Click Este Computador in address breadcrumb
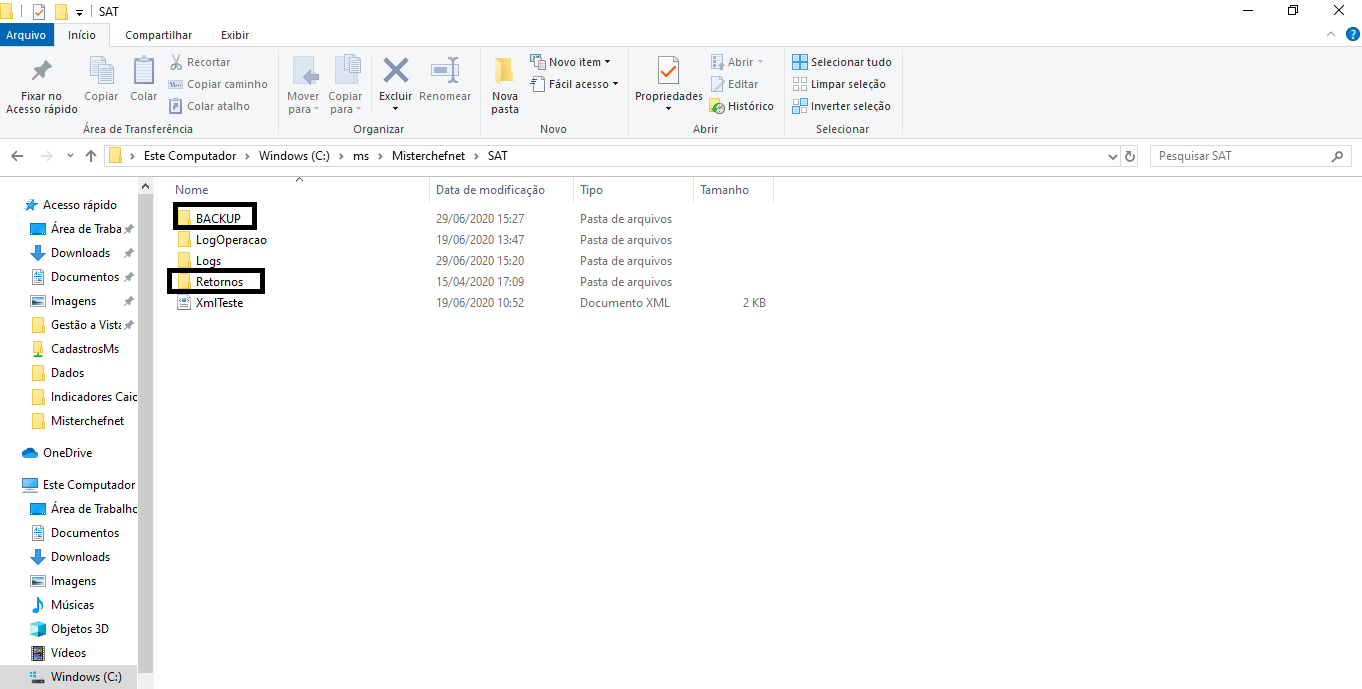The width and height of the screenshot is (1362, 689). (x=190, y=156)
